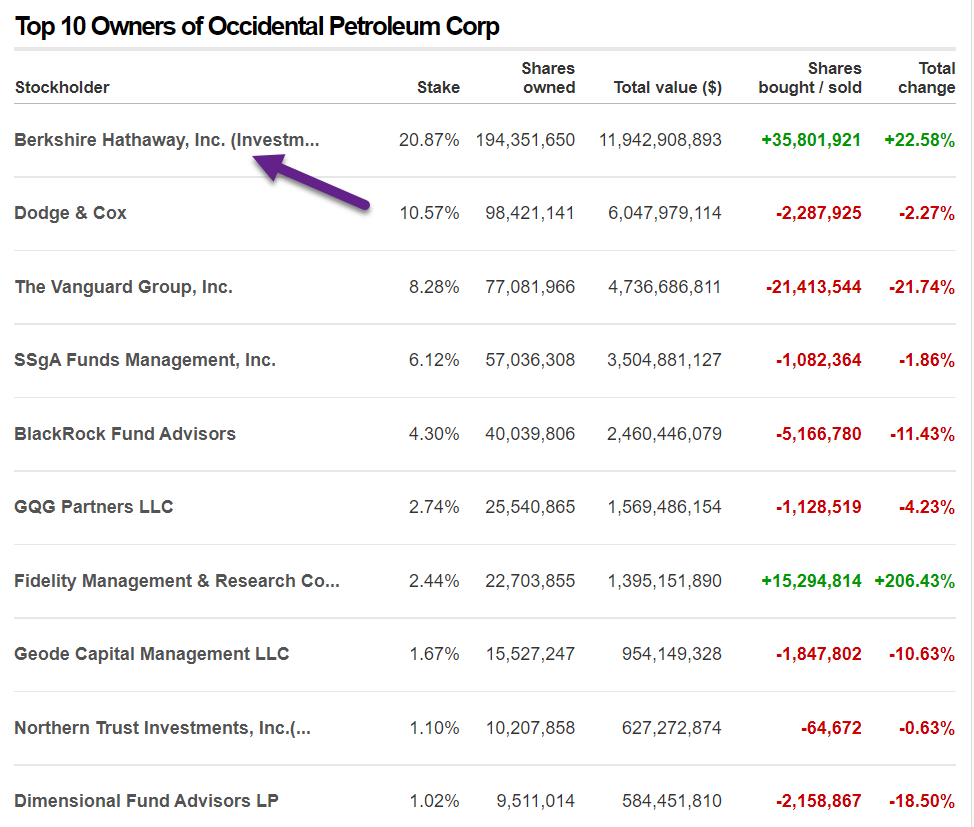This screenshot has width=974, height=827.
Task: Select shares owned value 194,351,650
Action: coord(526,140)
